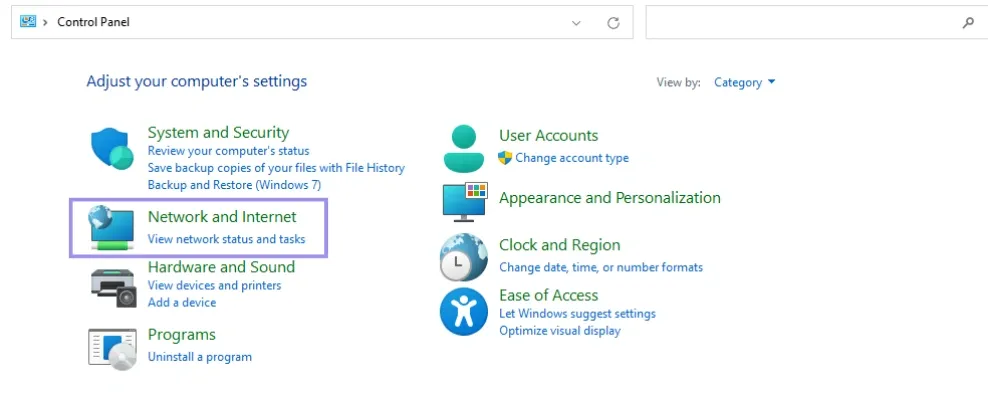
Task: Open the View by Category dropdown
Action: 744,83
